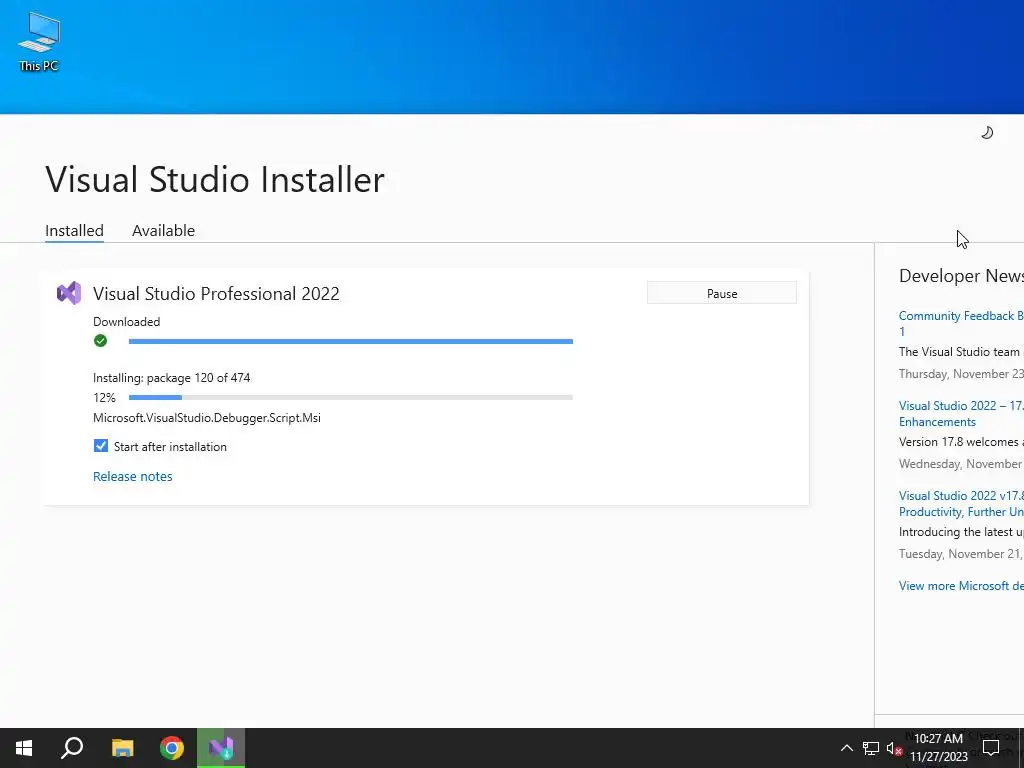The image size is (1024, 768).
Task: Launch File Explorer from taskbar
Action: point(122,748)
